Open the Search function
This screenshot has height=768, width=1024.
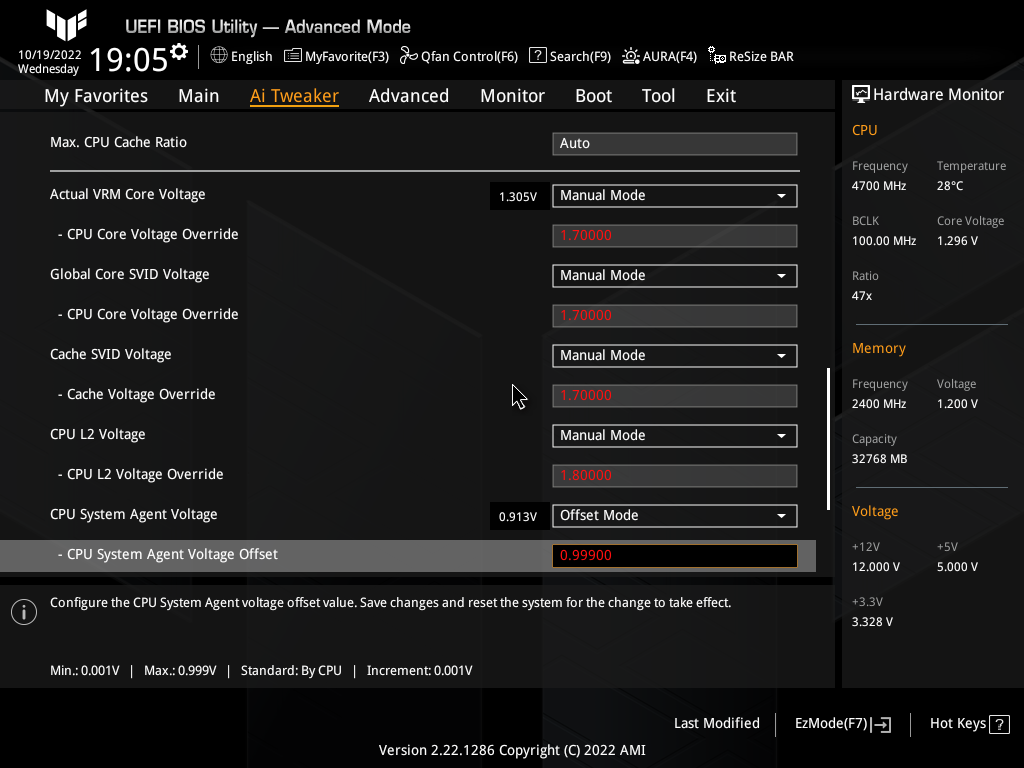569,56
